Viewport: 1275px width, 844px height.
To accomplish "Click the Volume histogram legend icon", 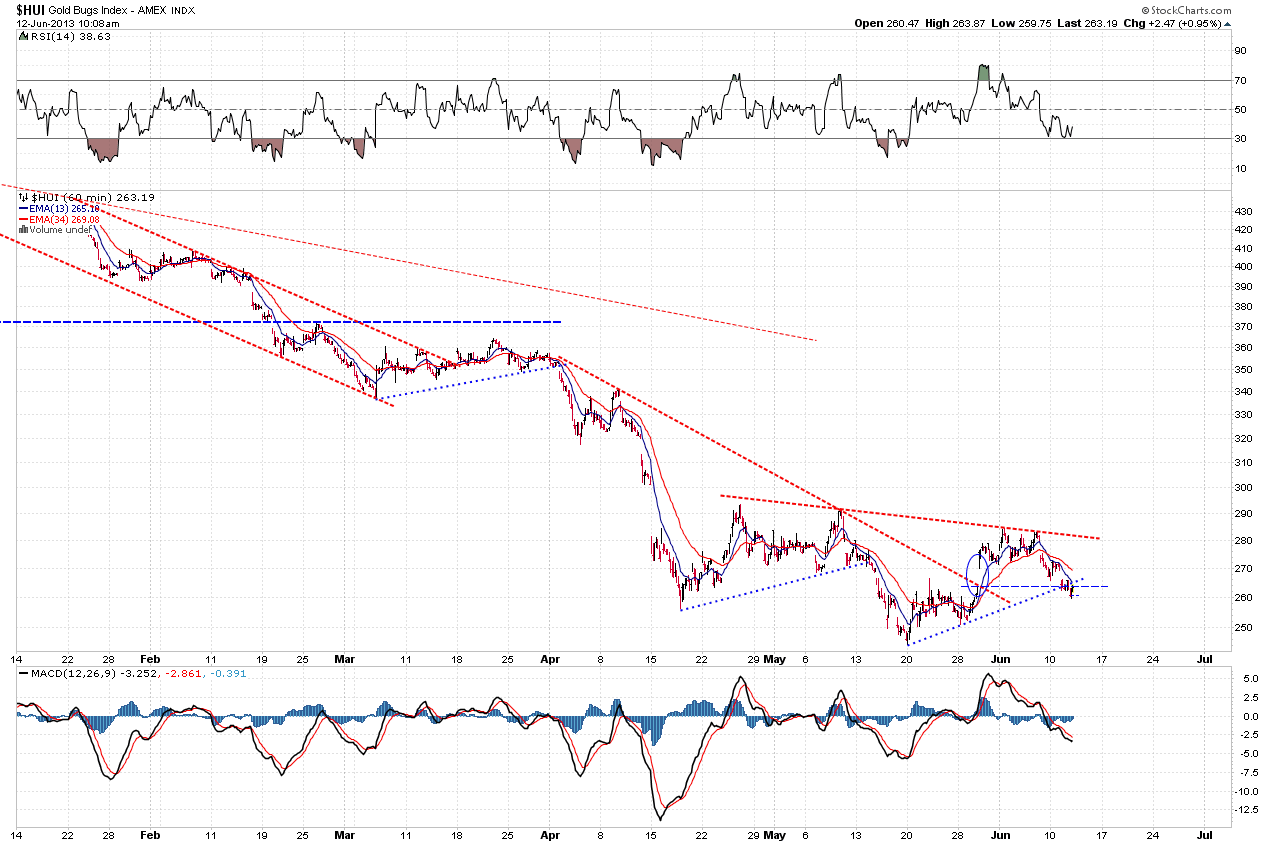I will (25, 229).
